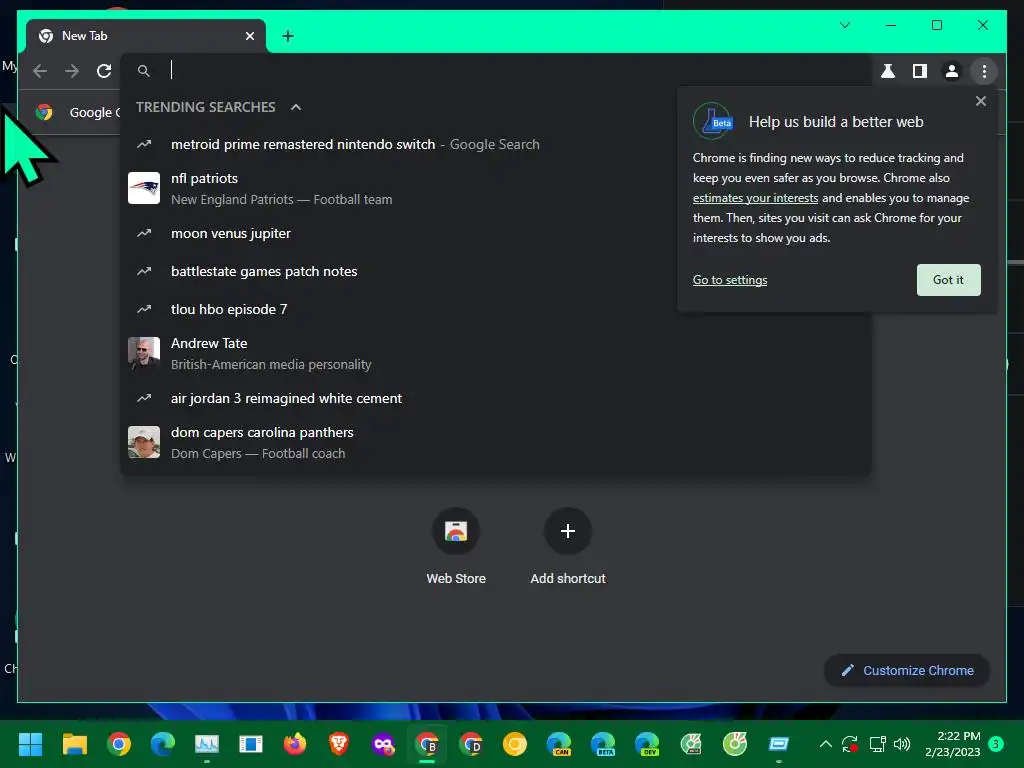The image size is (1024, 768).
Task: Dismiss the 'Help us build a better web' popup
Action: [x=980, y=101]
